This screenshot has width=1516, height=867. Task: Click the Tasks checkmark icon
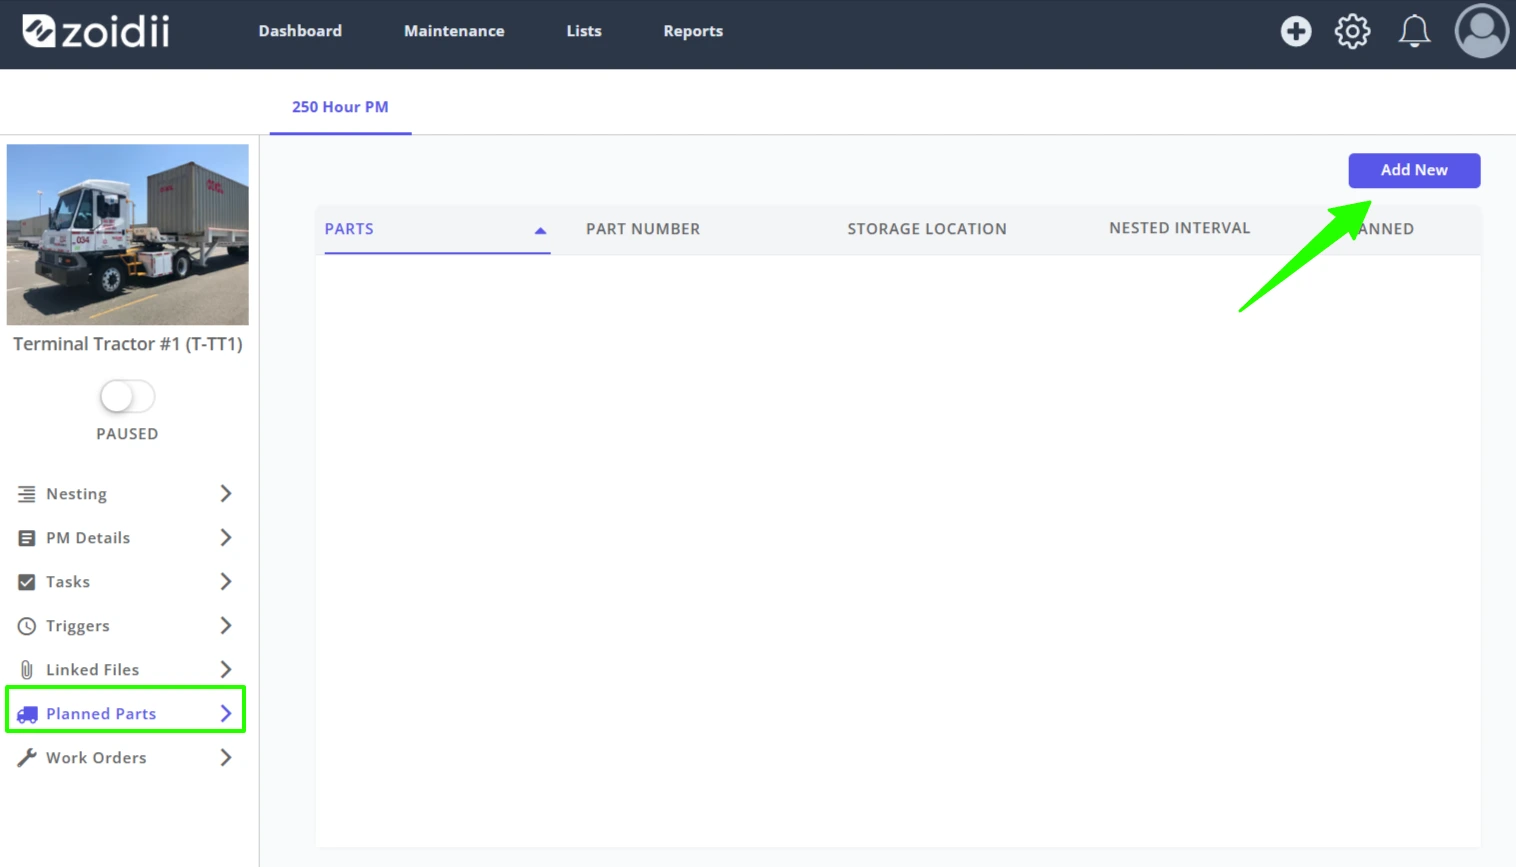click(26, 582)
